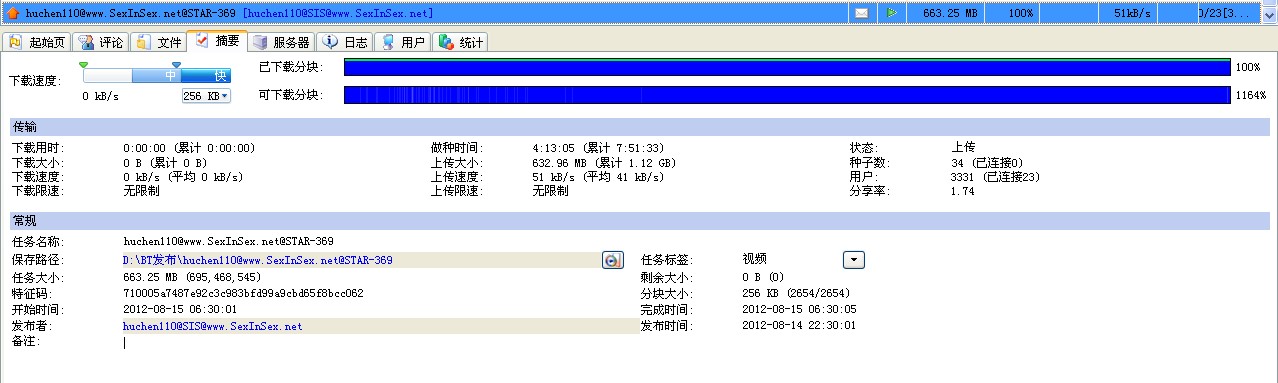Click into the 备注 notes field

pos(378,342)
